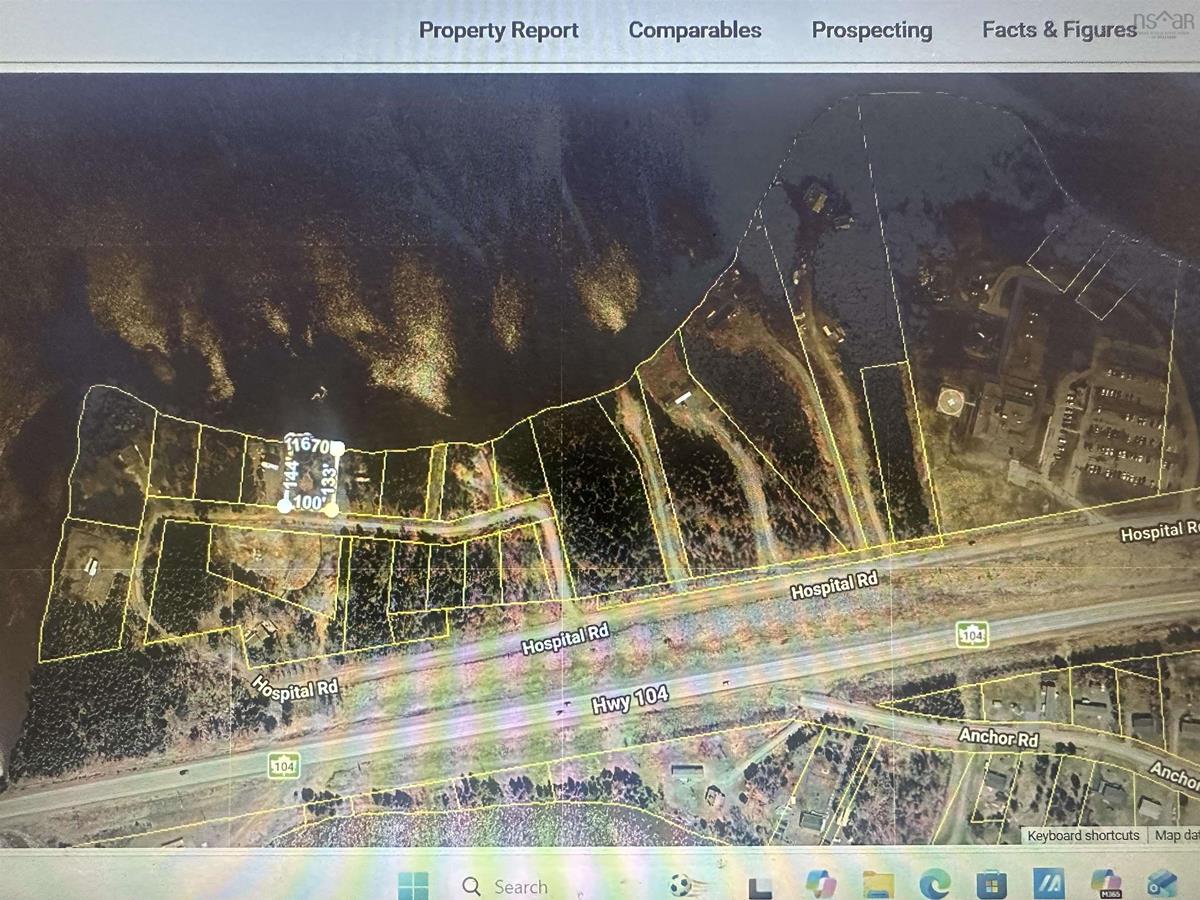The height and width of the screenshot is (900, 1200).
Task: Switch to the Comparables tab
Action: coord(695,30)
